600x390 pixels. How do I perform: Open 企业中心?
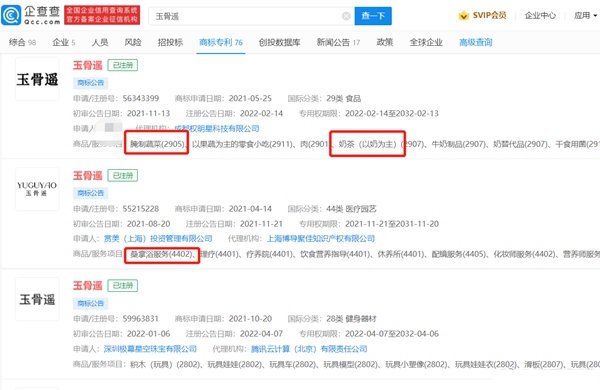[540, 15]
